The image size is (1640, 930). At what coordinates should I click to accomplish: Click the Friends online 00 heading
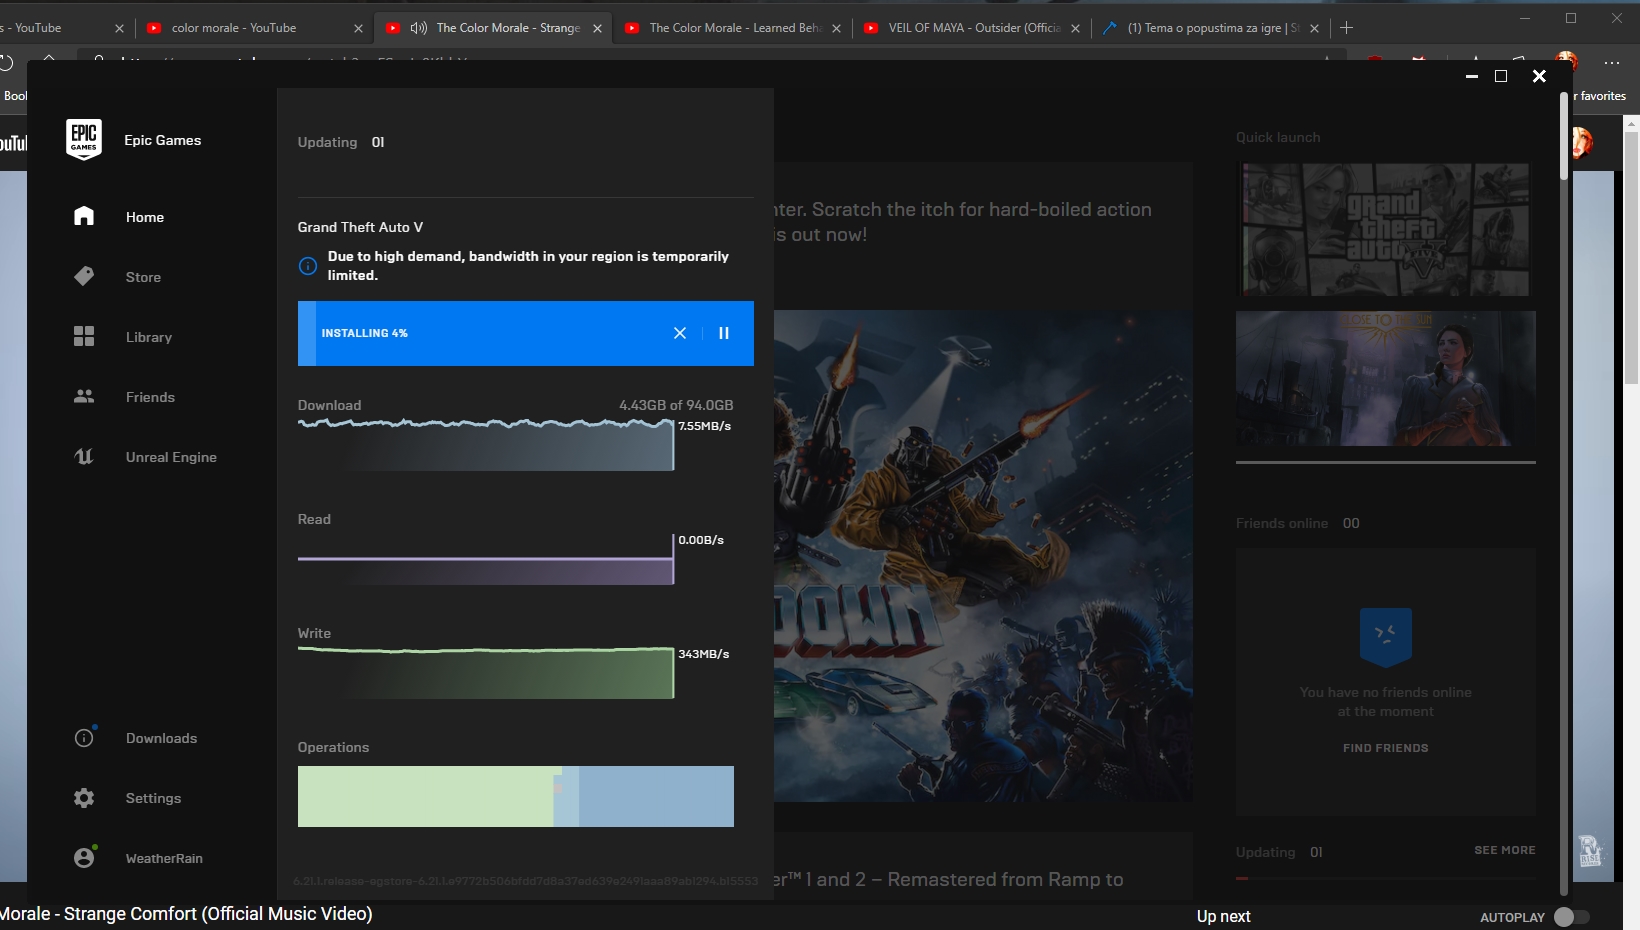click(x=1298, y=523)
